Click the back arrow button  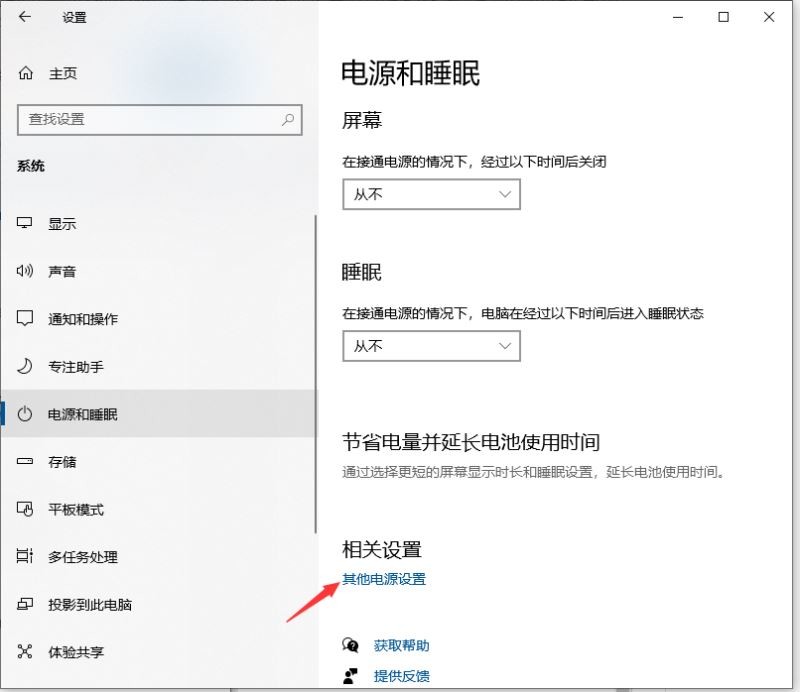22,18
